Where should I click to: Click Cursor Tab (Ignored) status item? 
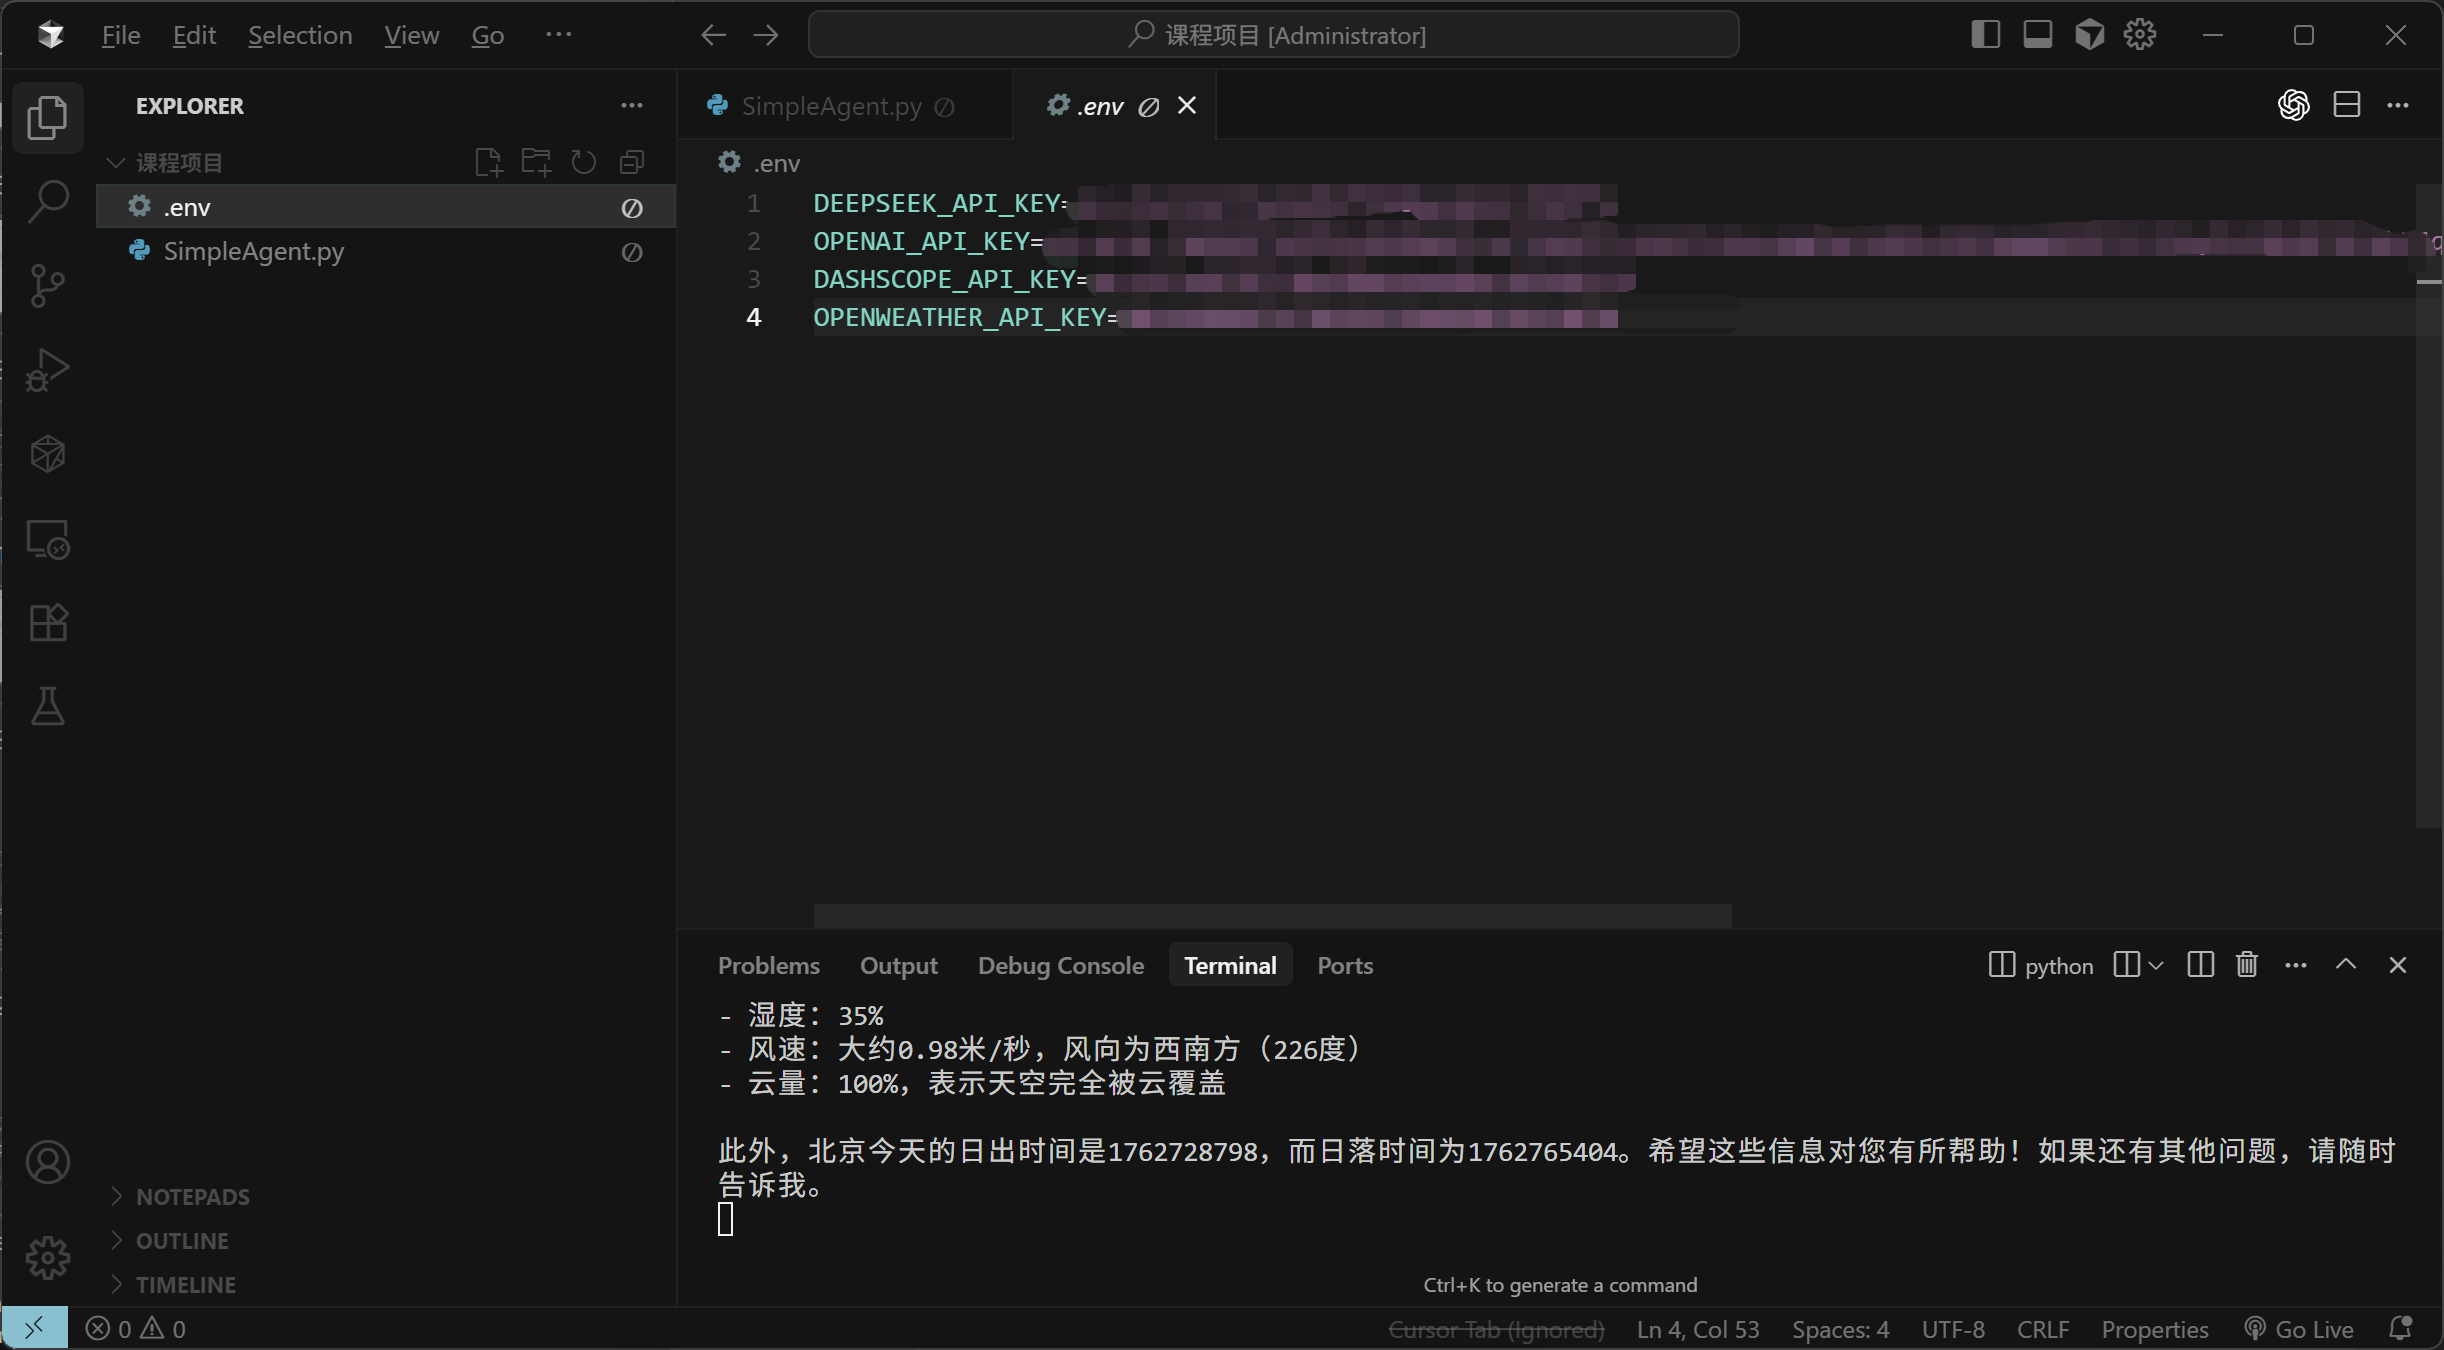tap(1497, 1330)
